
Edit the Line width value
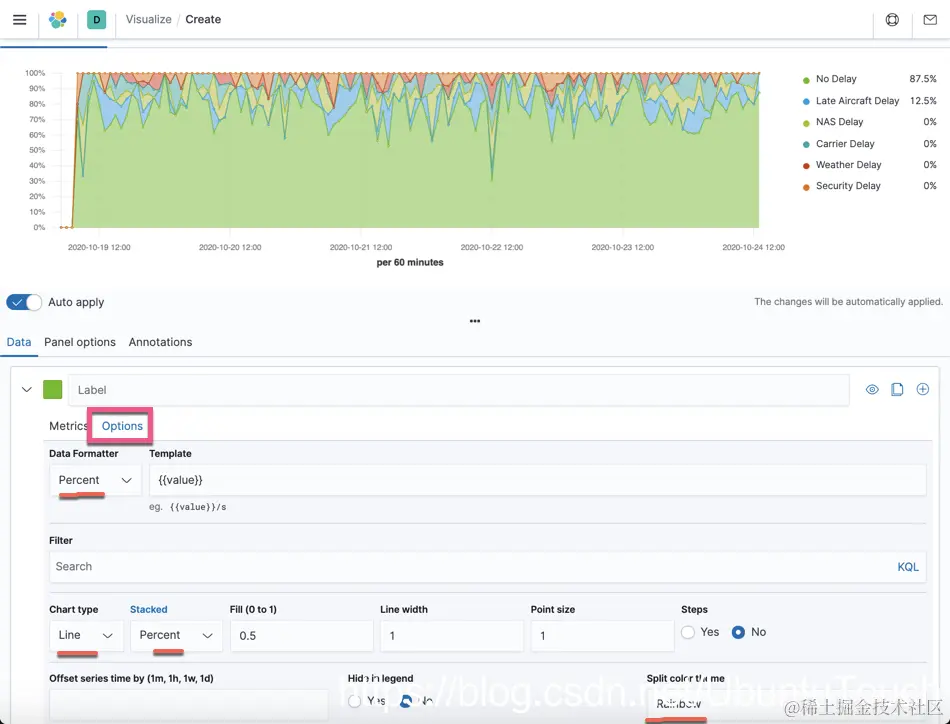point(451,636)
